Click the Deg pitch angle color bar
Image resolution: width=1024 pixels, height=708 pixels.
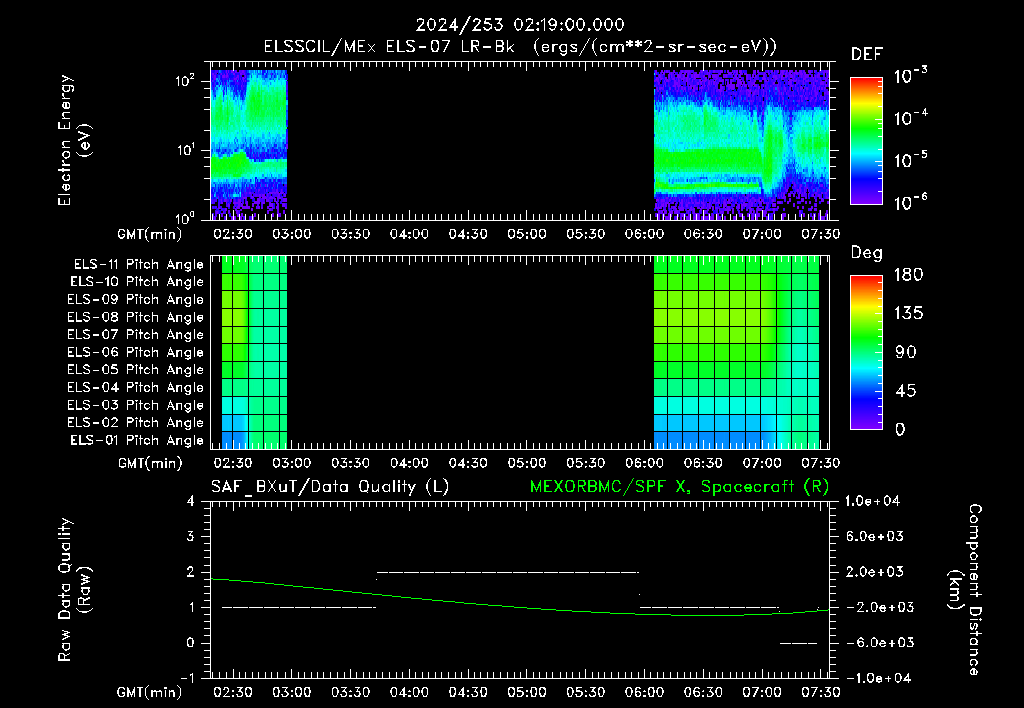(866, 353)
